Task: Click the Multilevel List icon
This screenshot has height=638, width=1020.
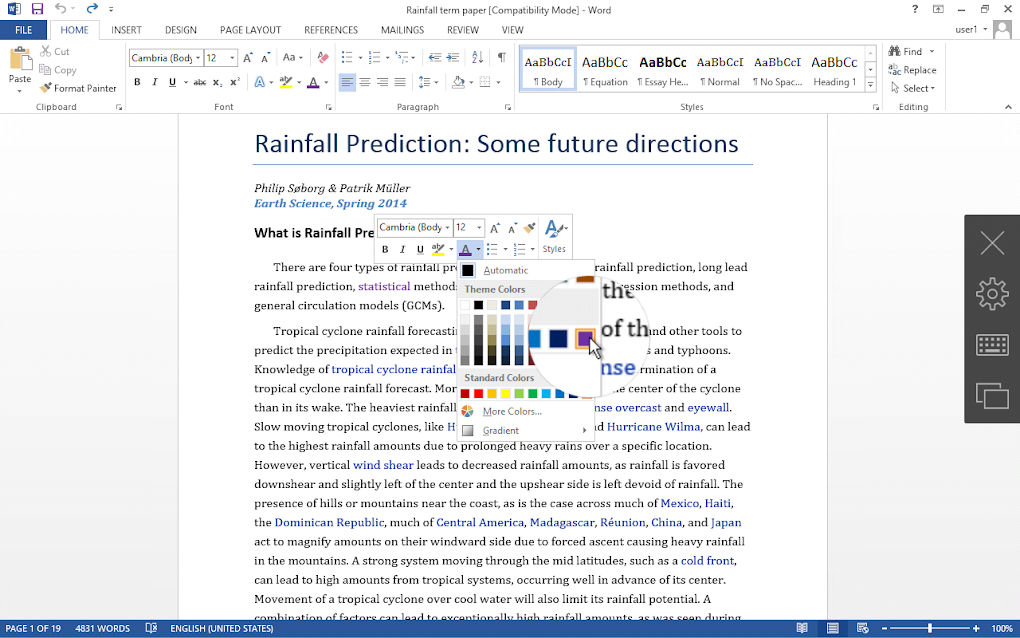Action: 402,58
